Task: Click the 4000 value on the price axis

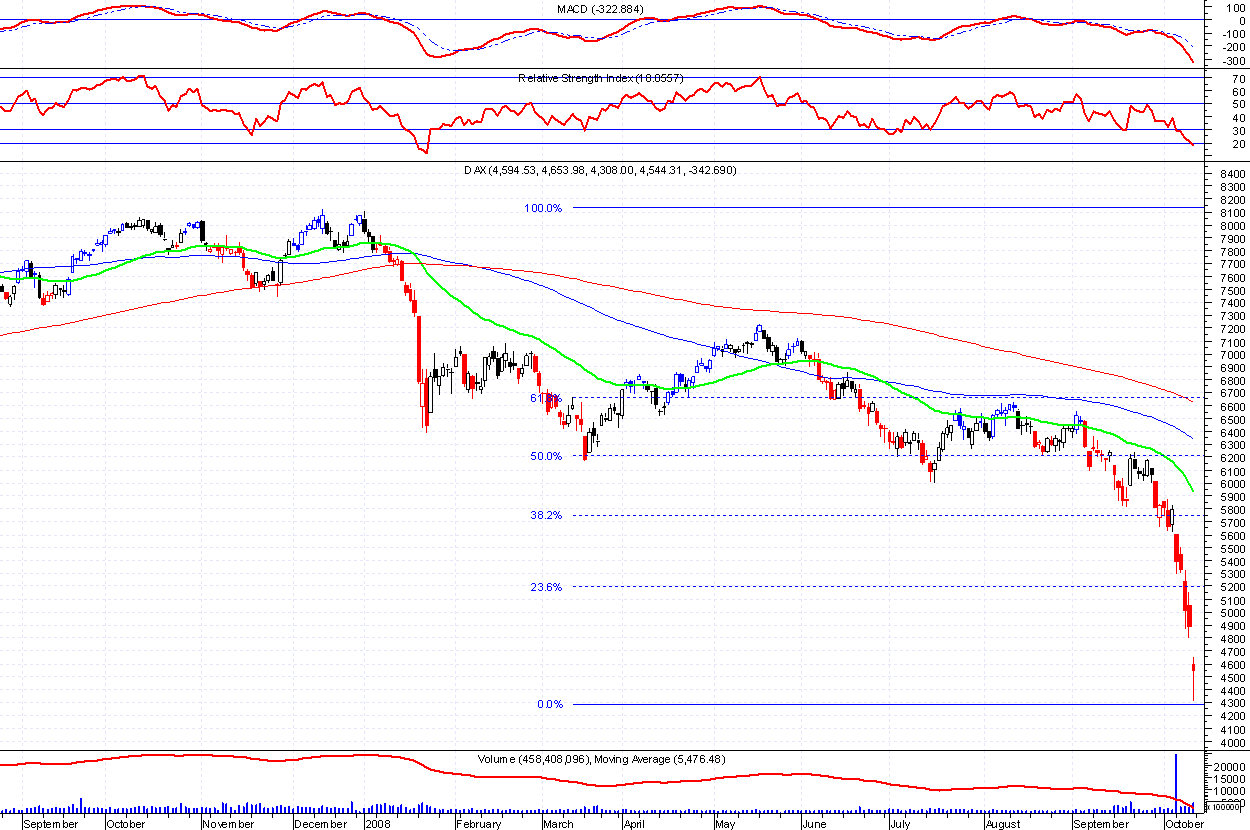Action: coord(1231,743)
